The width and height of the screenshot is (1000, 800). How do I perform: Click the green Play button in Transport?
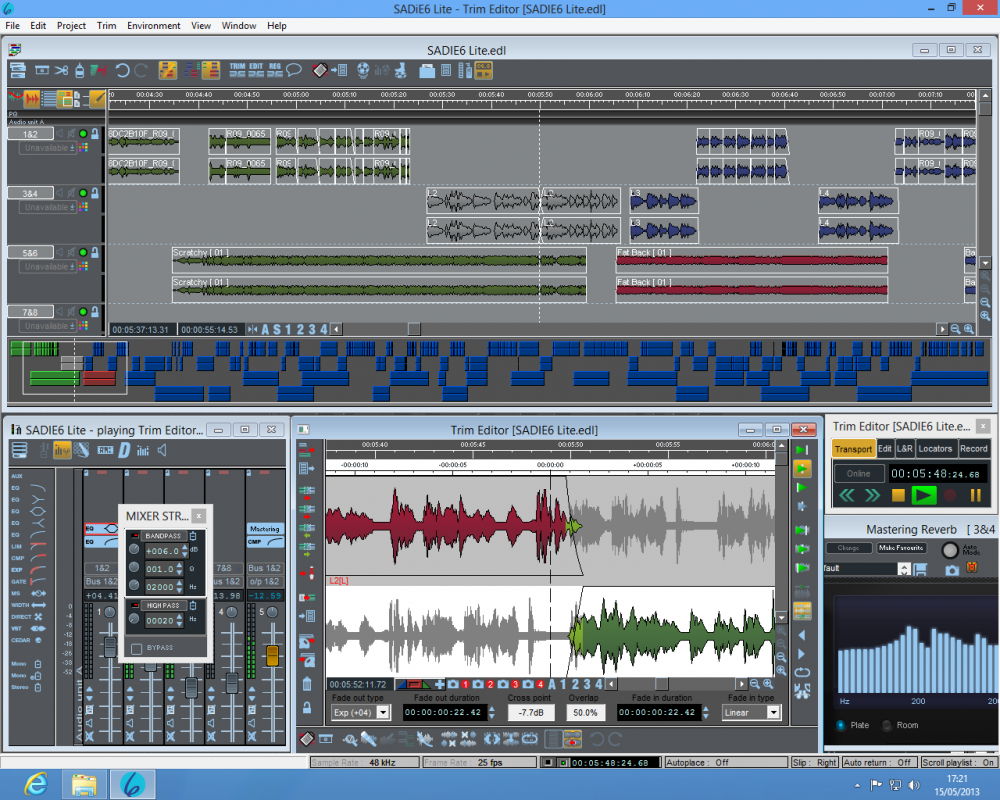pyautogui.click(x=923, y=495)
